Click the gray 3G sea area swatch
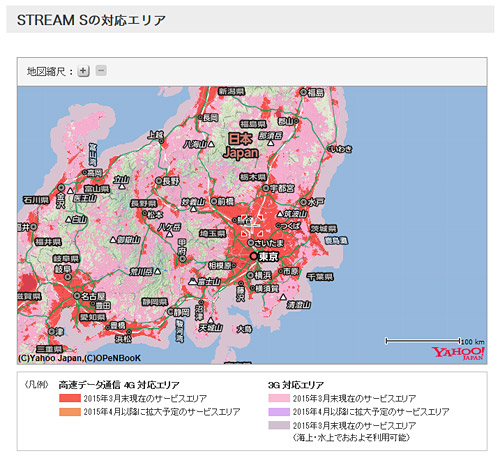Screen dimensions: 500x458 click(279, 425)
